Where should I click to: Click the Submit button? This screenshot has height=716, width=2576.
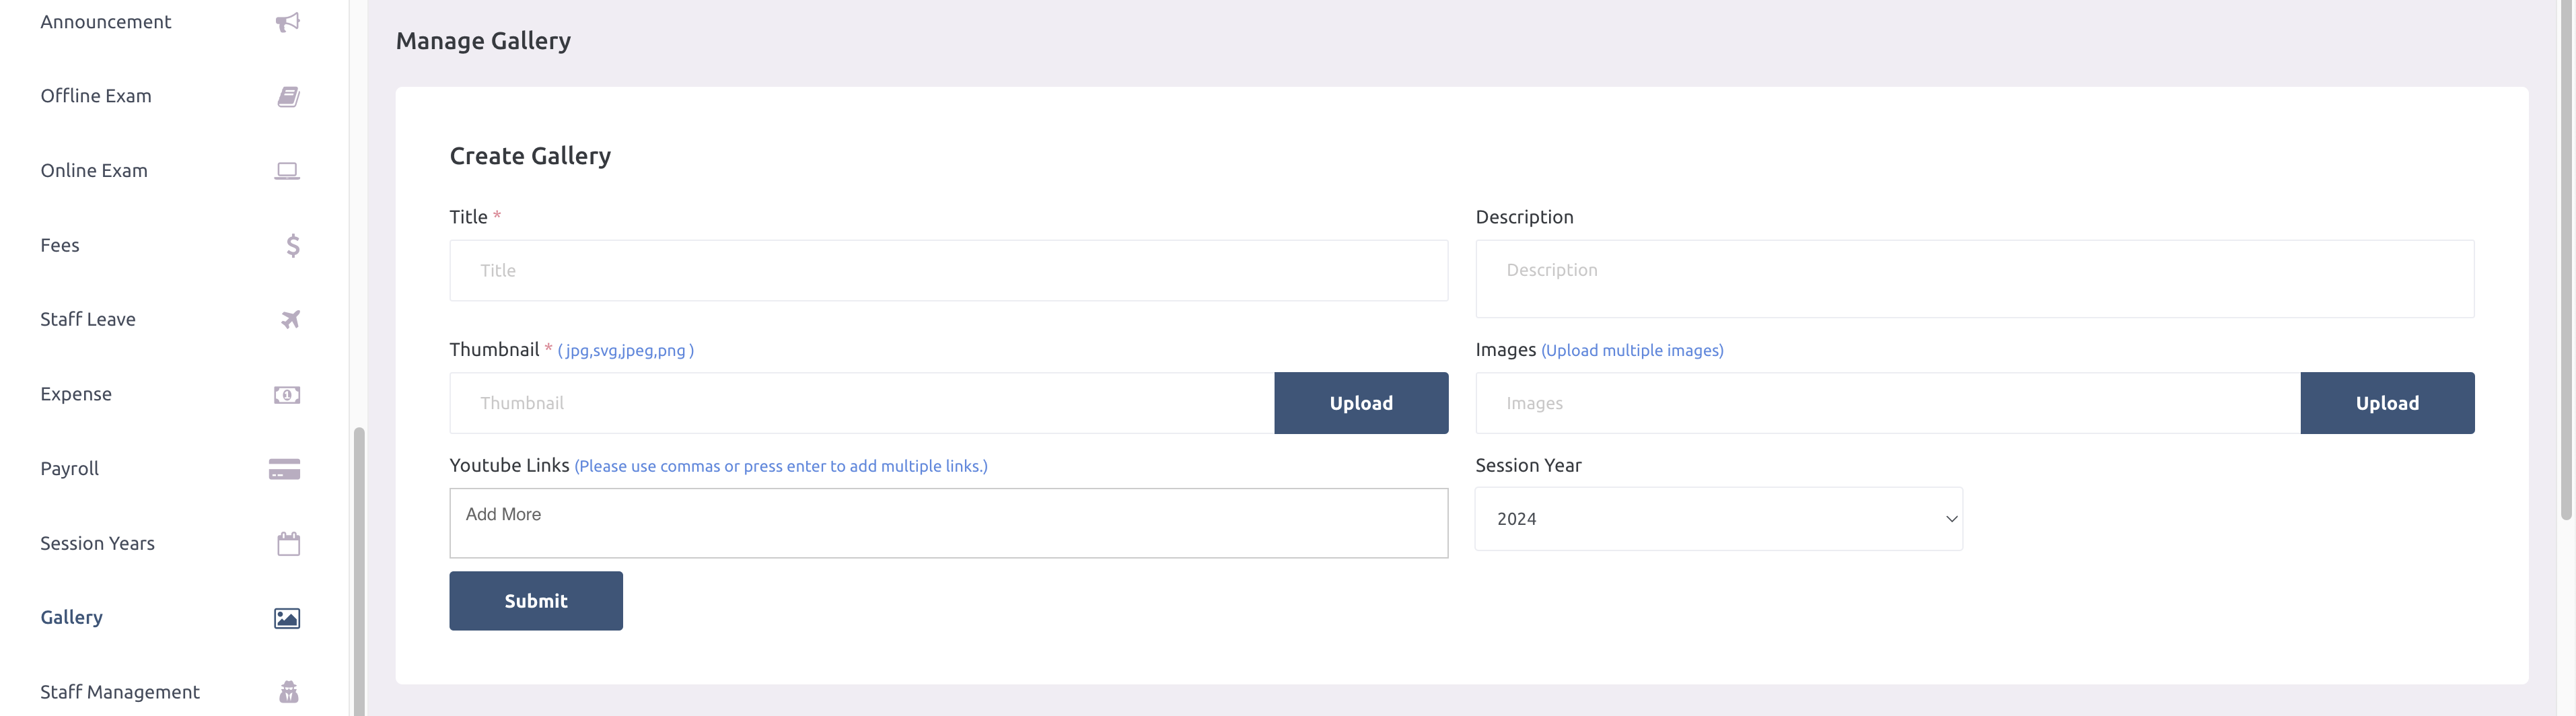536,600
